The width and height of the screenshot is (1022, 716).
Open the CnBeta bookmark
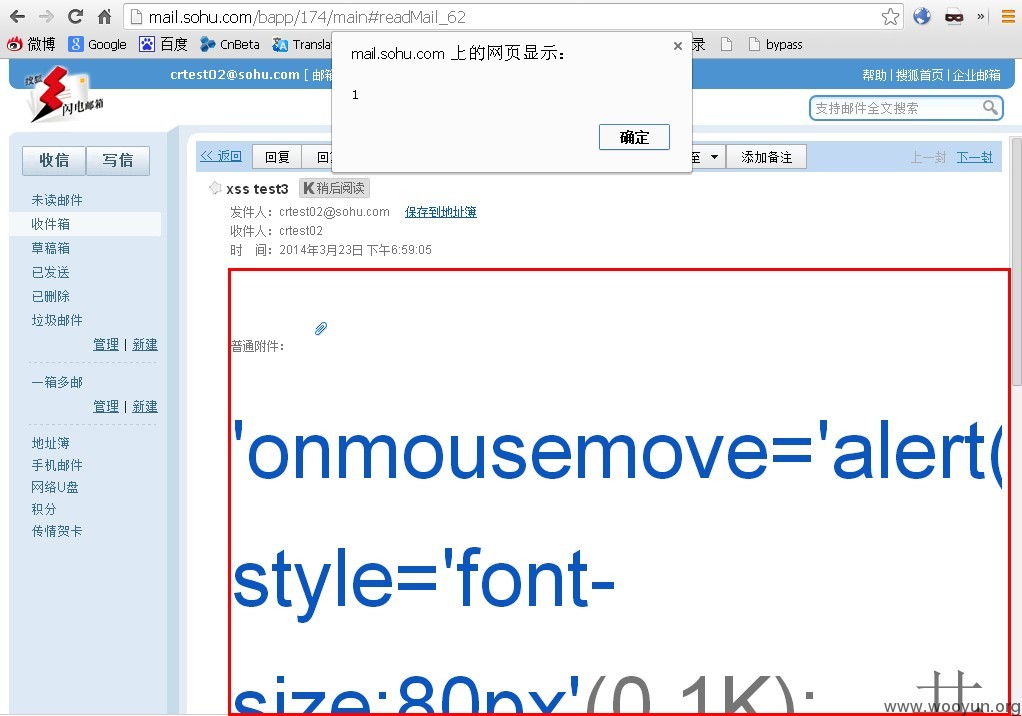[x=229, y=44]
